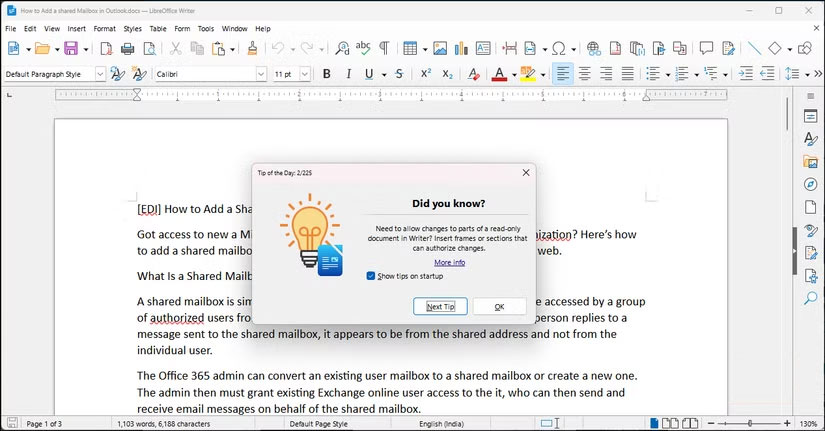The width and height of the screenshot is (825, 431).
Task: Click the Superscript icon
Action: (426, 74)
